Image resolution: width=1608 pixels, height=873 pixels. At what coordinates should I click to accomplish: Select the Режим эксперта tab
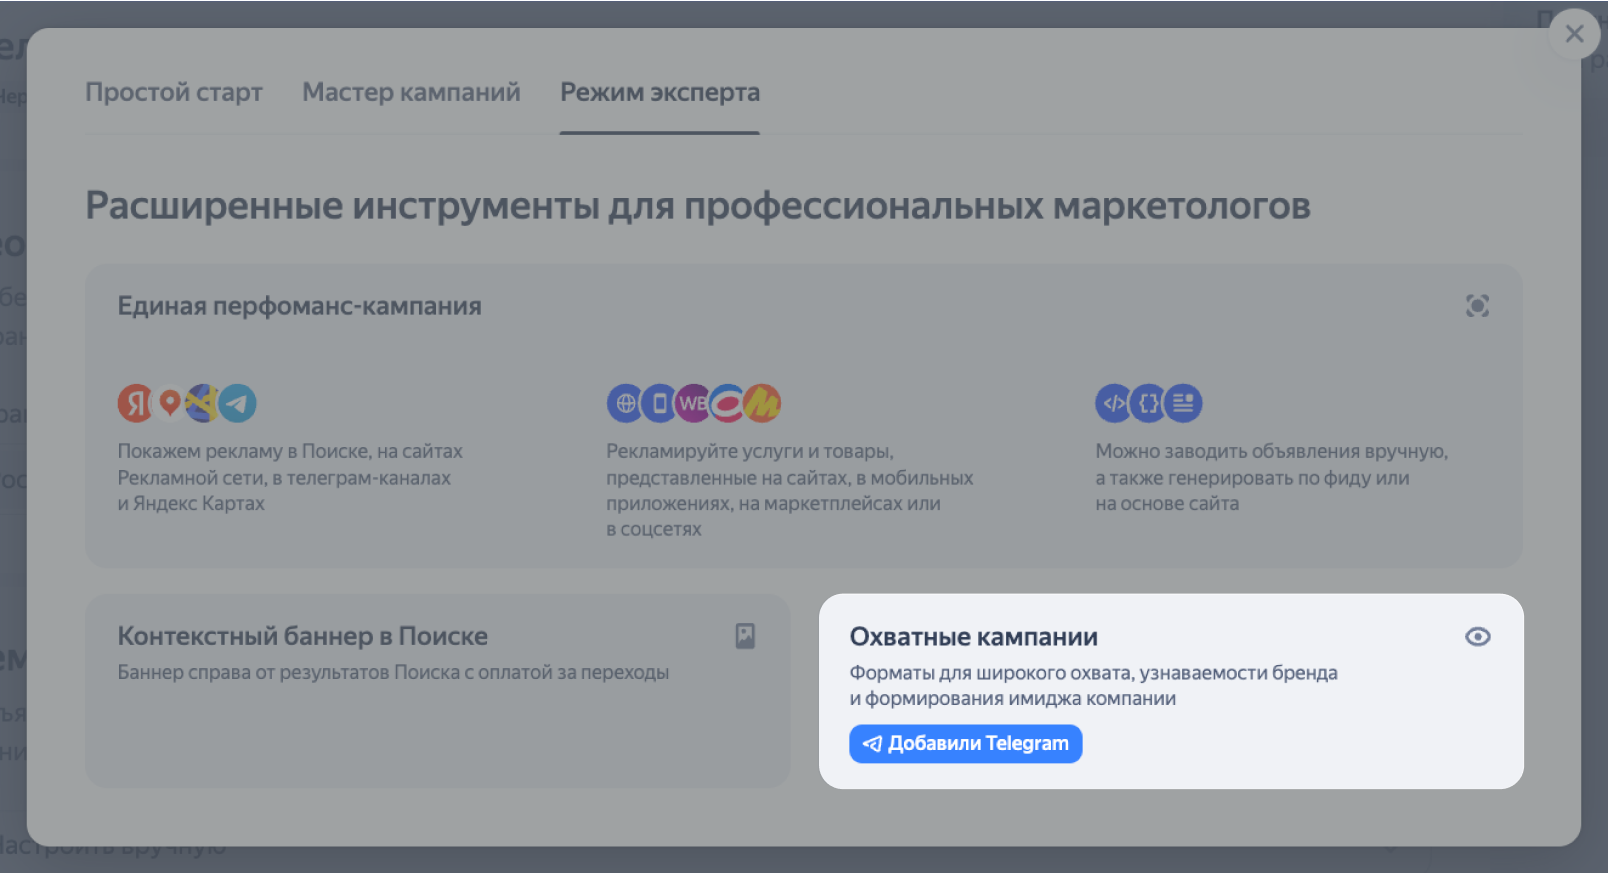click(x=660, y=92)
